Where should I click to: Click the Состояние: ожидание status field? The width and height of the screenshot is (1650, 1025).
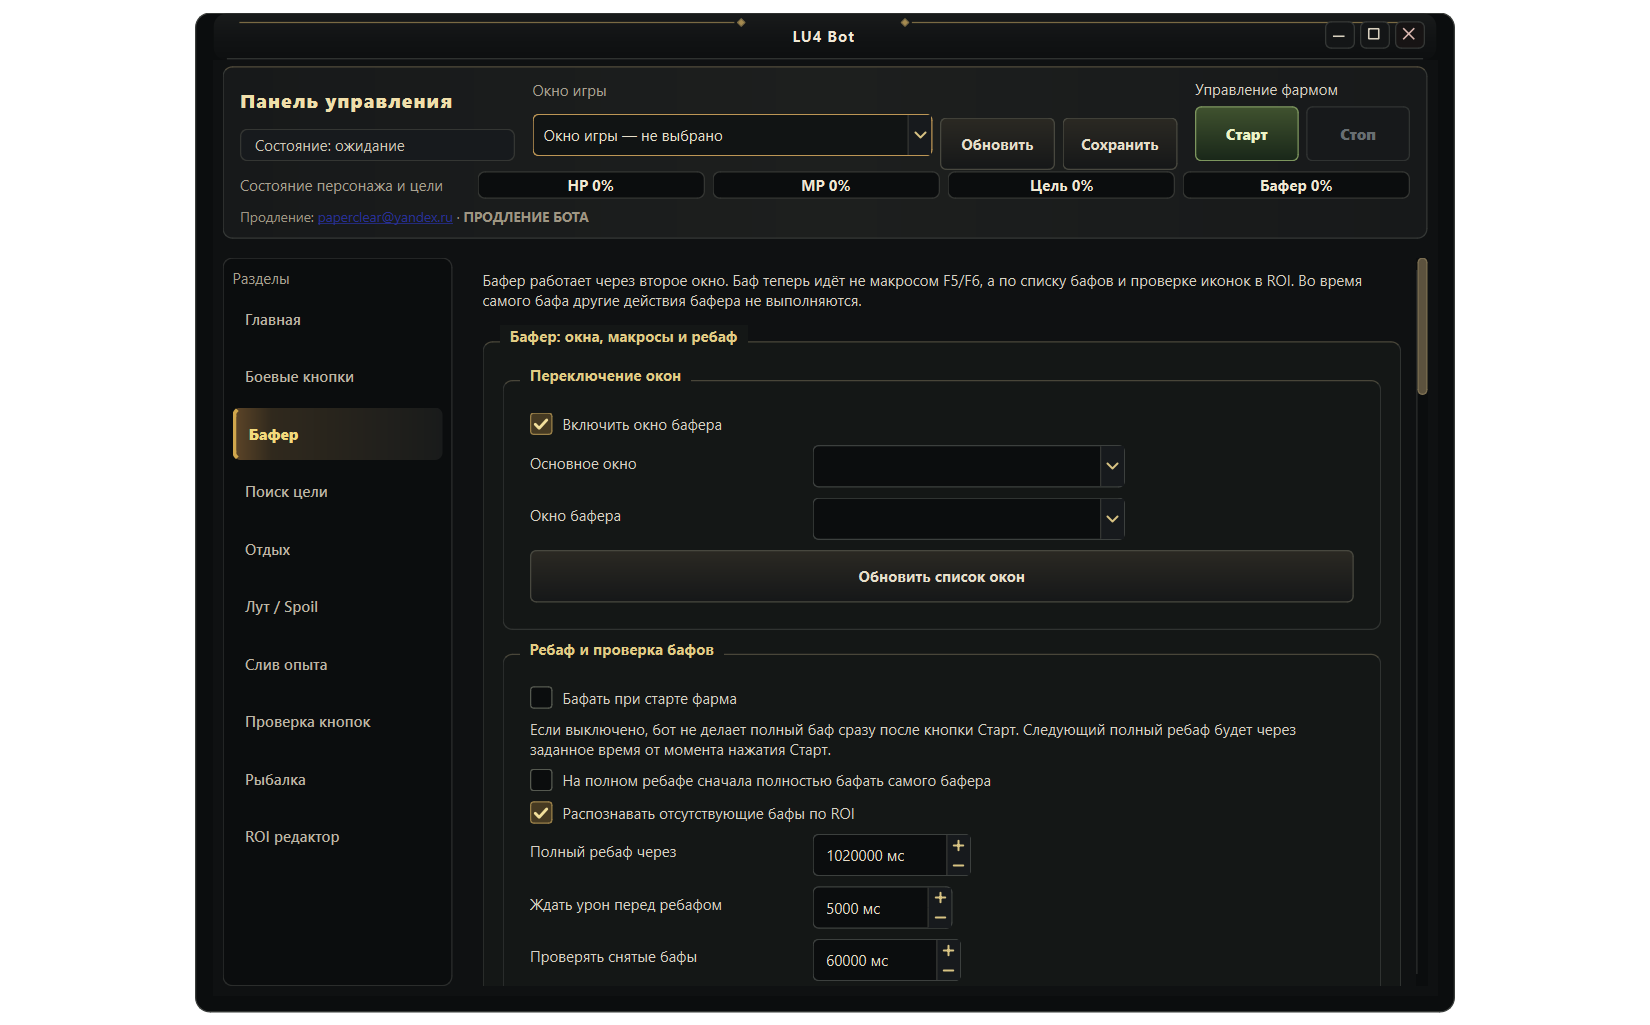(x=377, y=145)
